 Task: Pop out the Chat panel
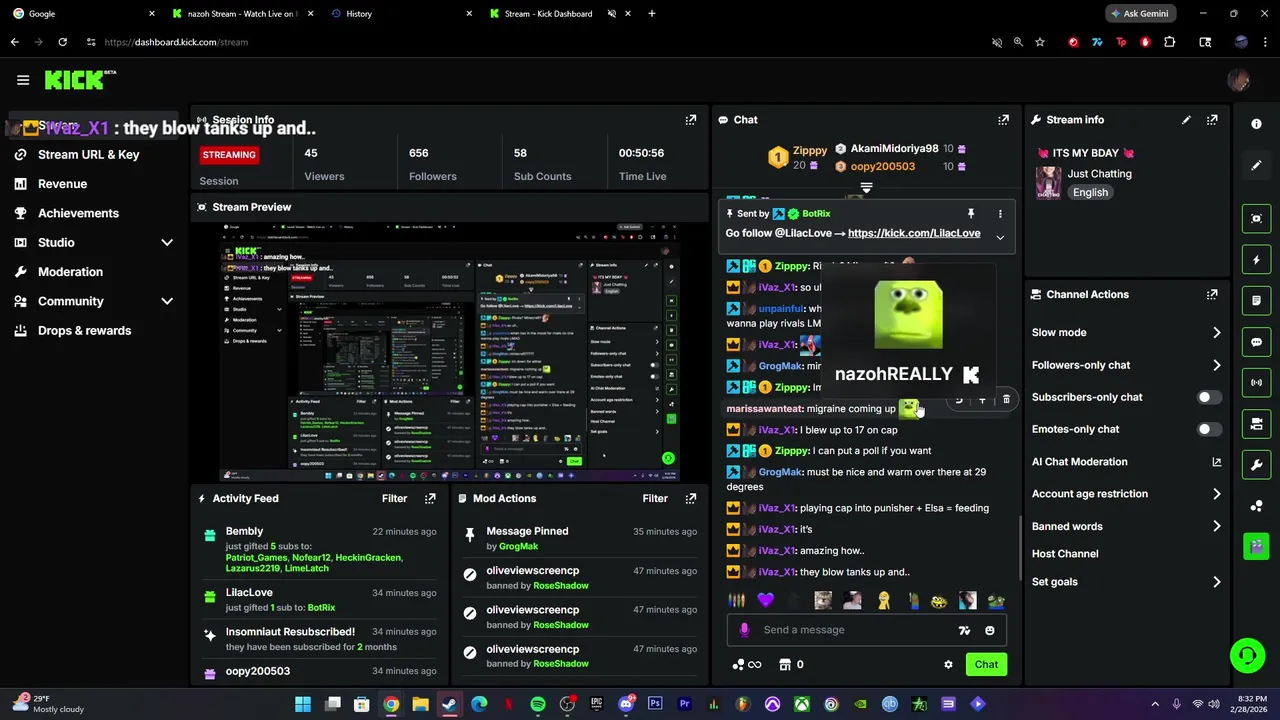tap(1003, 119)
